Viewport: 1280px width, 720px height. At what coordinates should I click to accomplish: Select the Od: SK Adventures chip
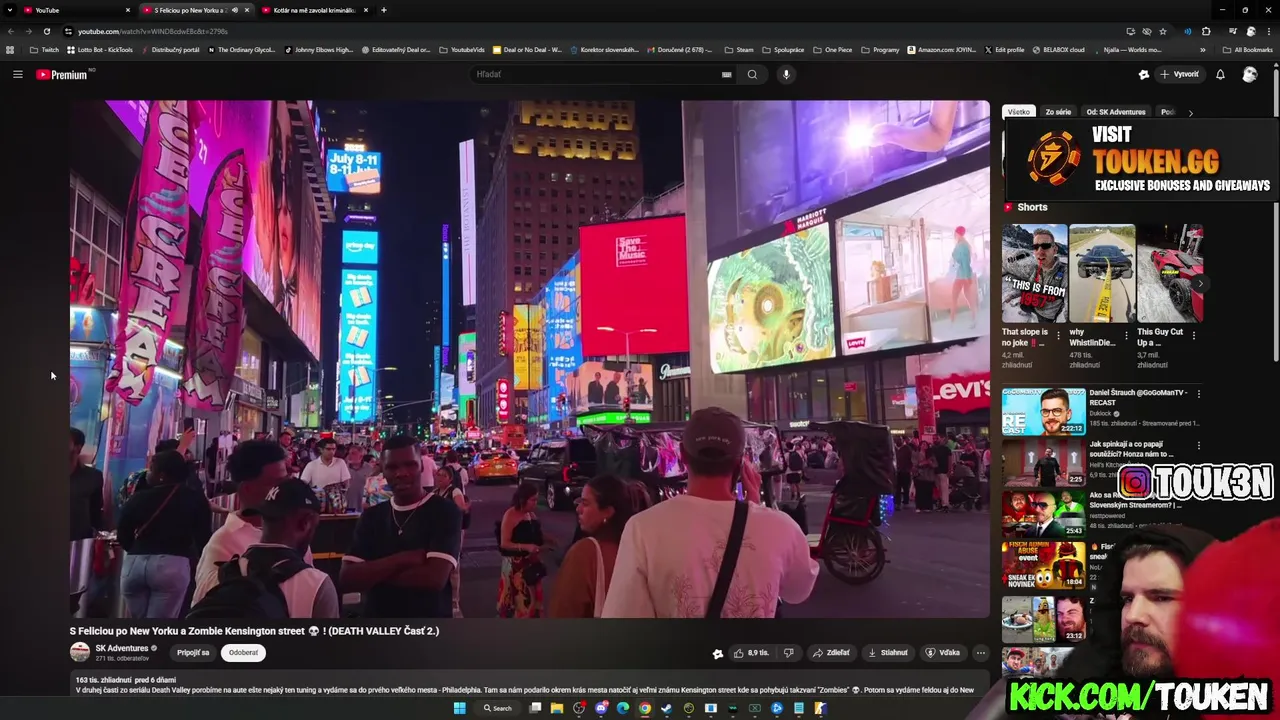click(x=1116, y=112)
